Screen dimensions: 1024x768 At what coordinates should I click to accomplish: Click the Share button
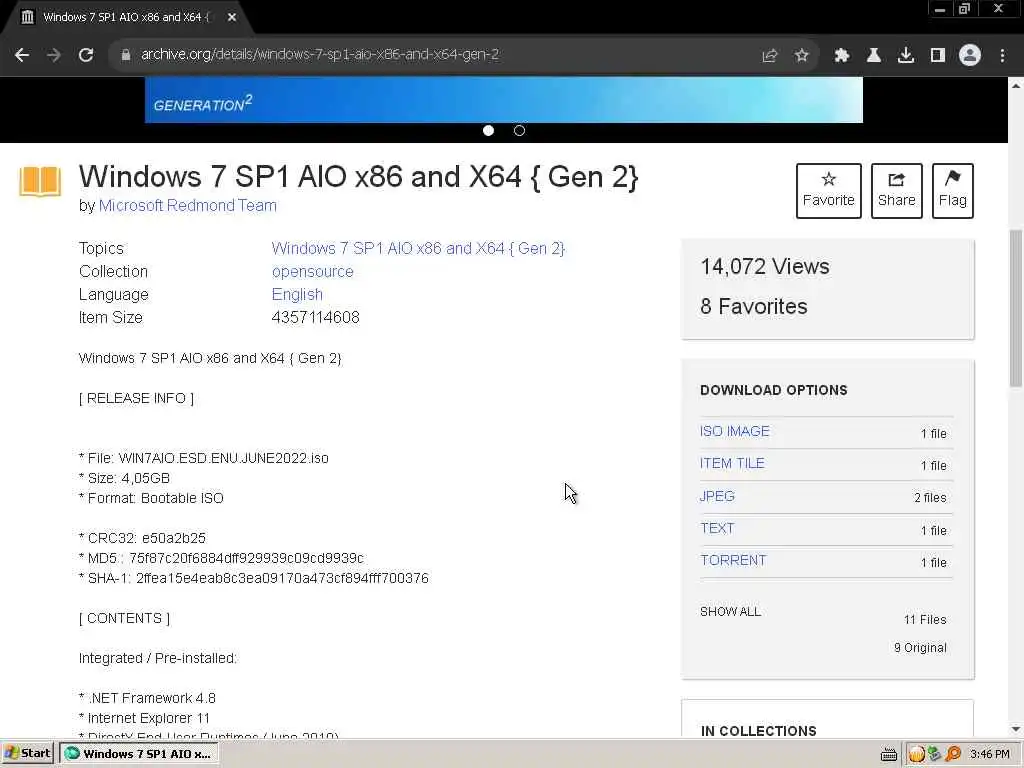897,191
